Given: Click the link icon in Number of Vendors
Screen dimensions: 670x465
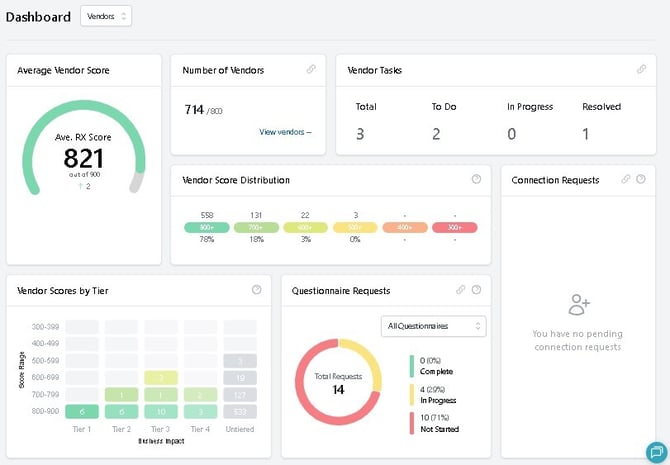Looking at the screenshot, I should coord(311,70).
